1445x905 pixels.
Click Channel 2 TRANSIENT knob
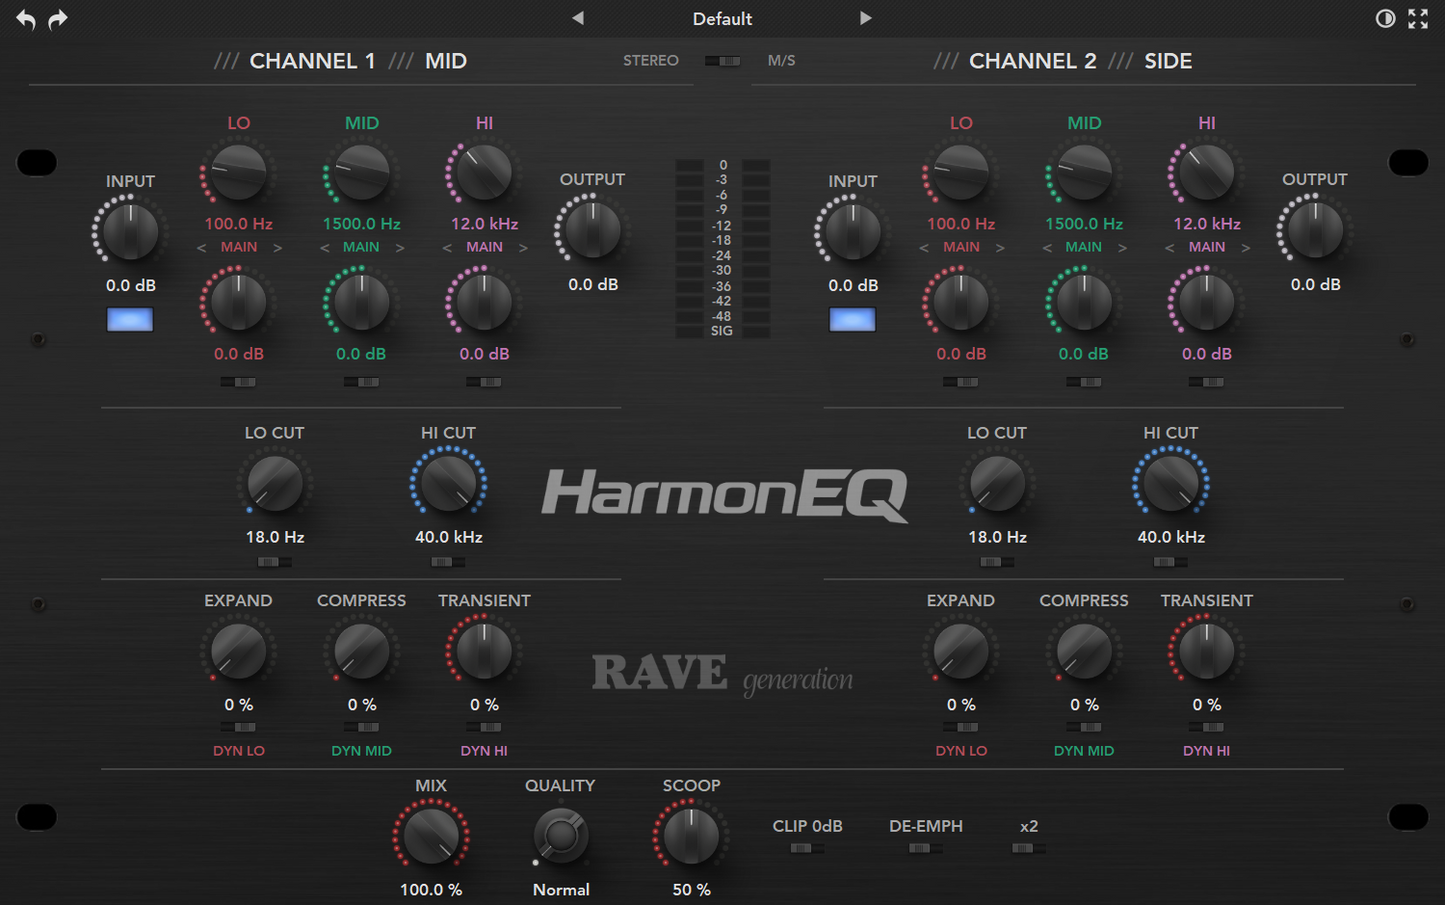1206,649
